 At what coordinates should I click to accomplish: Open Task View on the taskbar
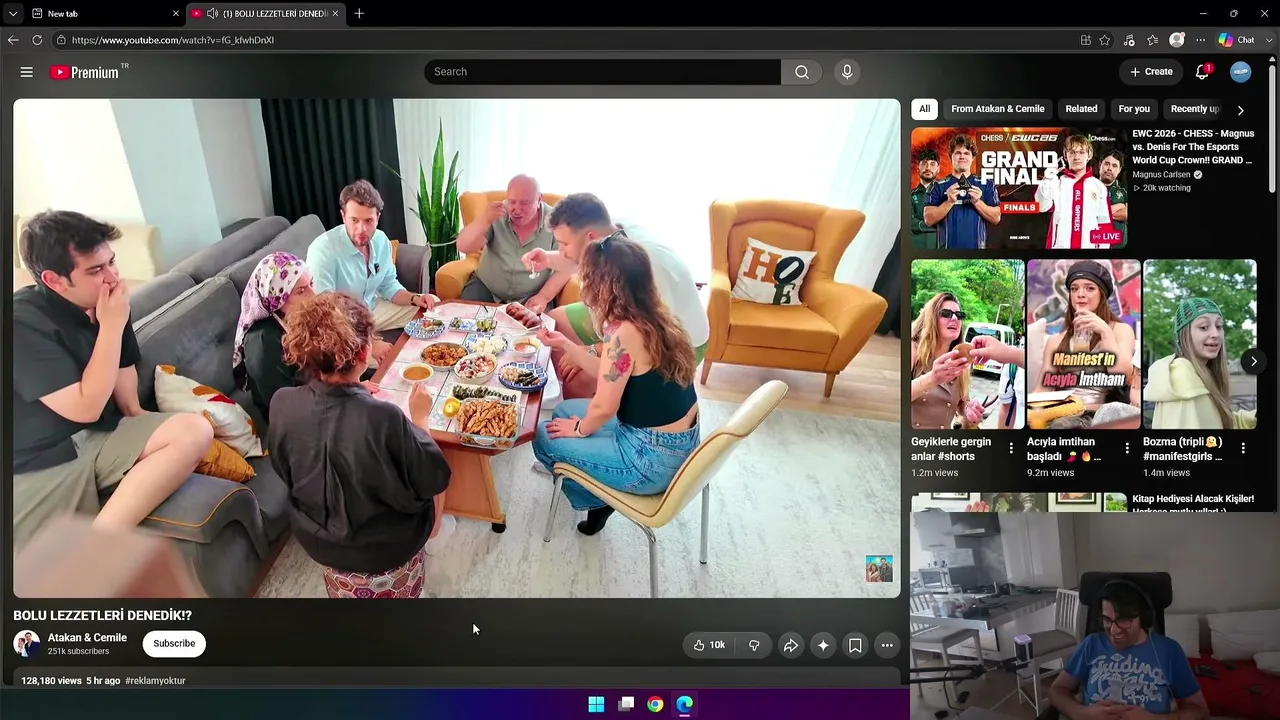pos(626,704)
